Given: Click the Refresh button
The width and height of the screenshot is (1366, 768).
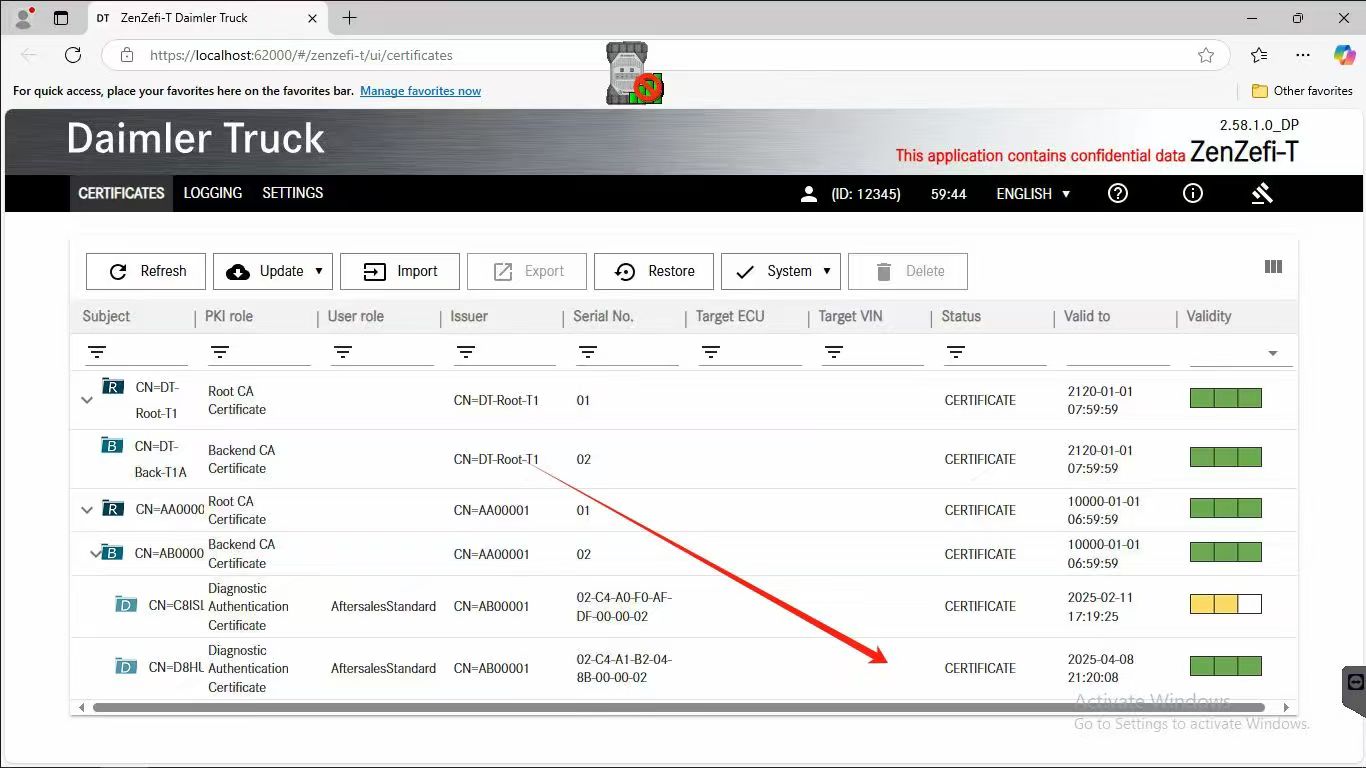Looking at the screenshot, I should (x=146, y=271).
